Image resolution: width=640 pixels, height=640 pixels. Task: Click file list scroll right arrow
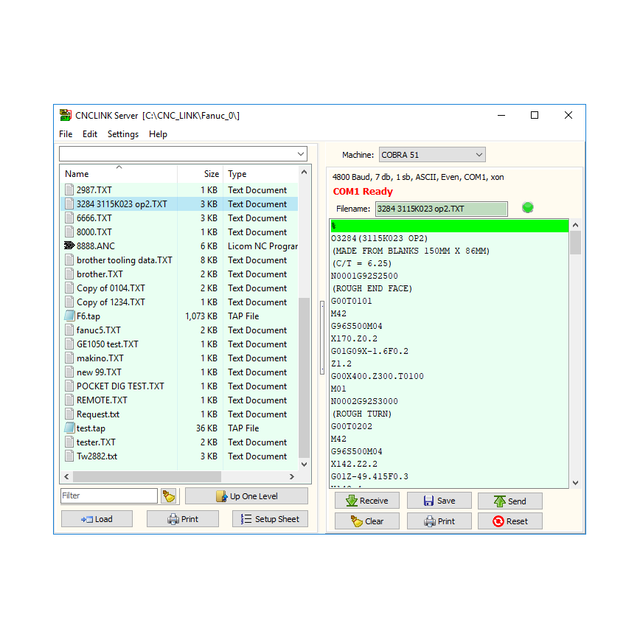pyautogui.click(x=291, y=476)
